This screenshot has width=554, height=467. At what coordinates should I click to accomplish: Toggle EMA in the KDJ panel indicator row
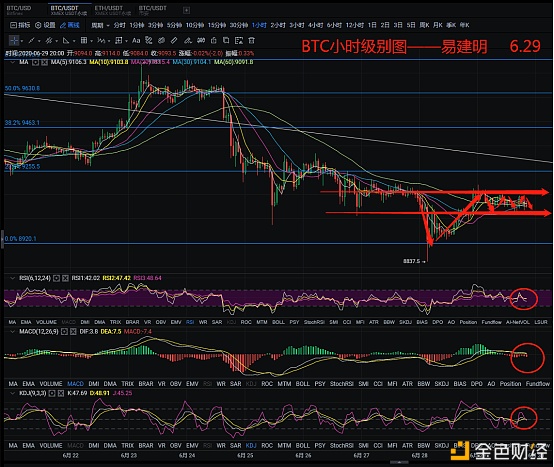[29, 446]
